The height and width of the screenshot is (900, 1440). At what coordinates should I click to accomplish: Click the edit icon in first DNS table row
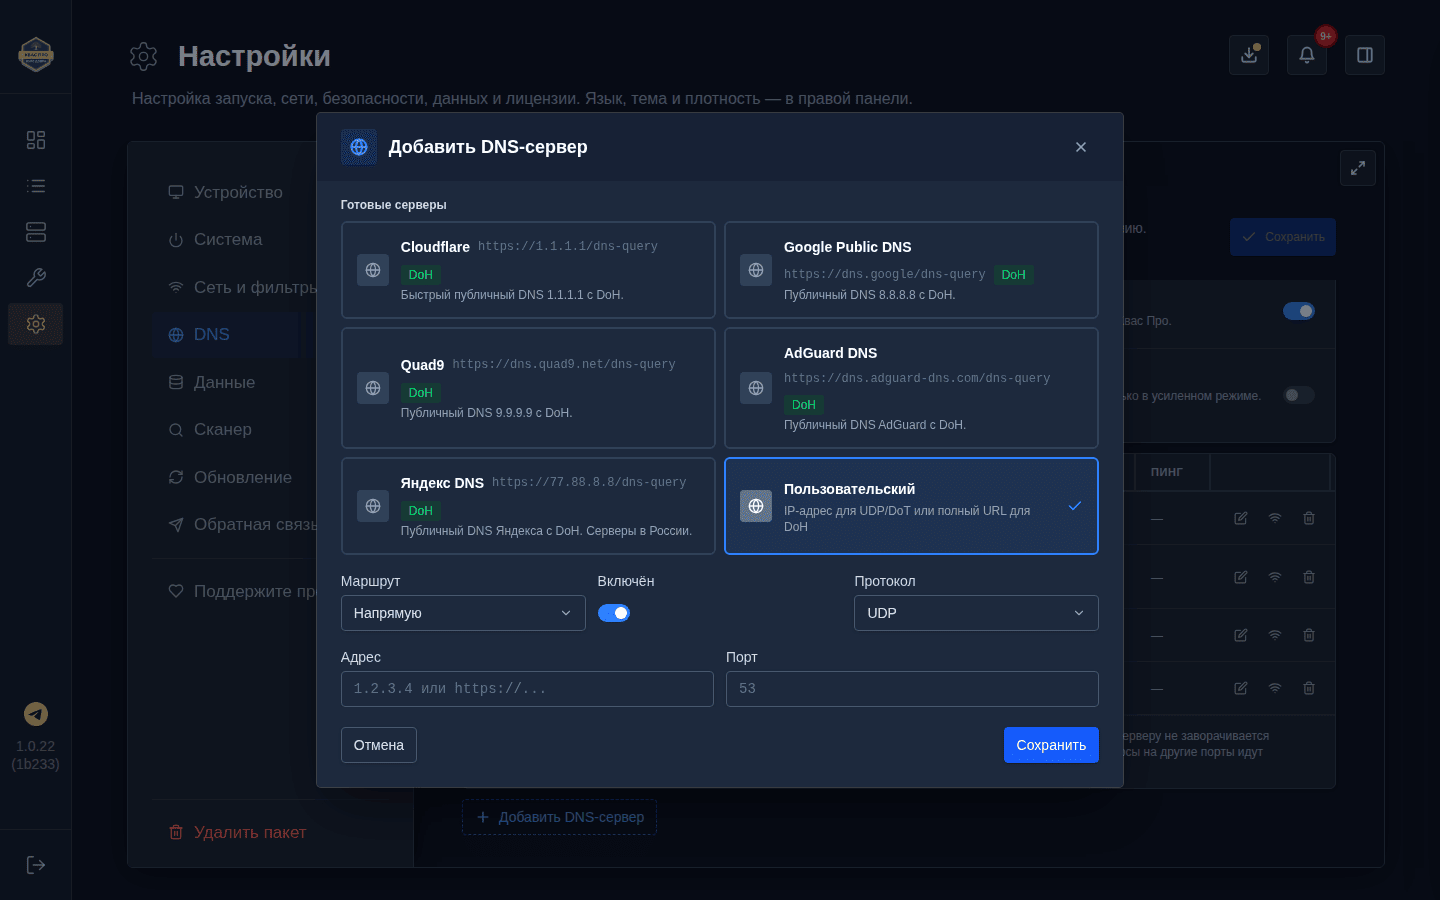click(1241, 518)
